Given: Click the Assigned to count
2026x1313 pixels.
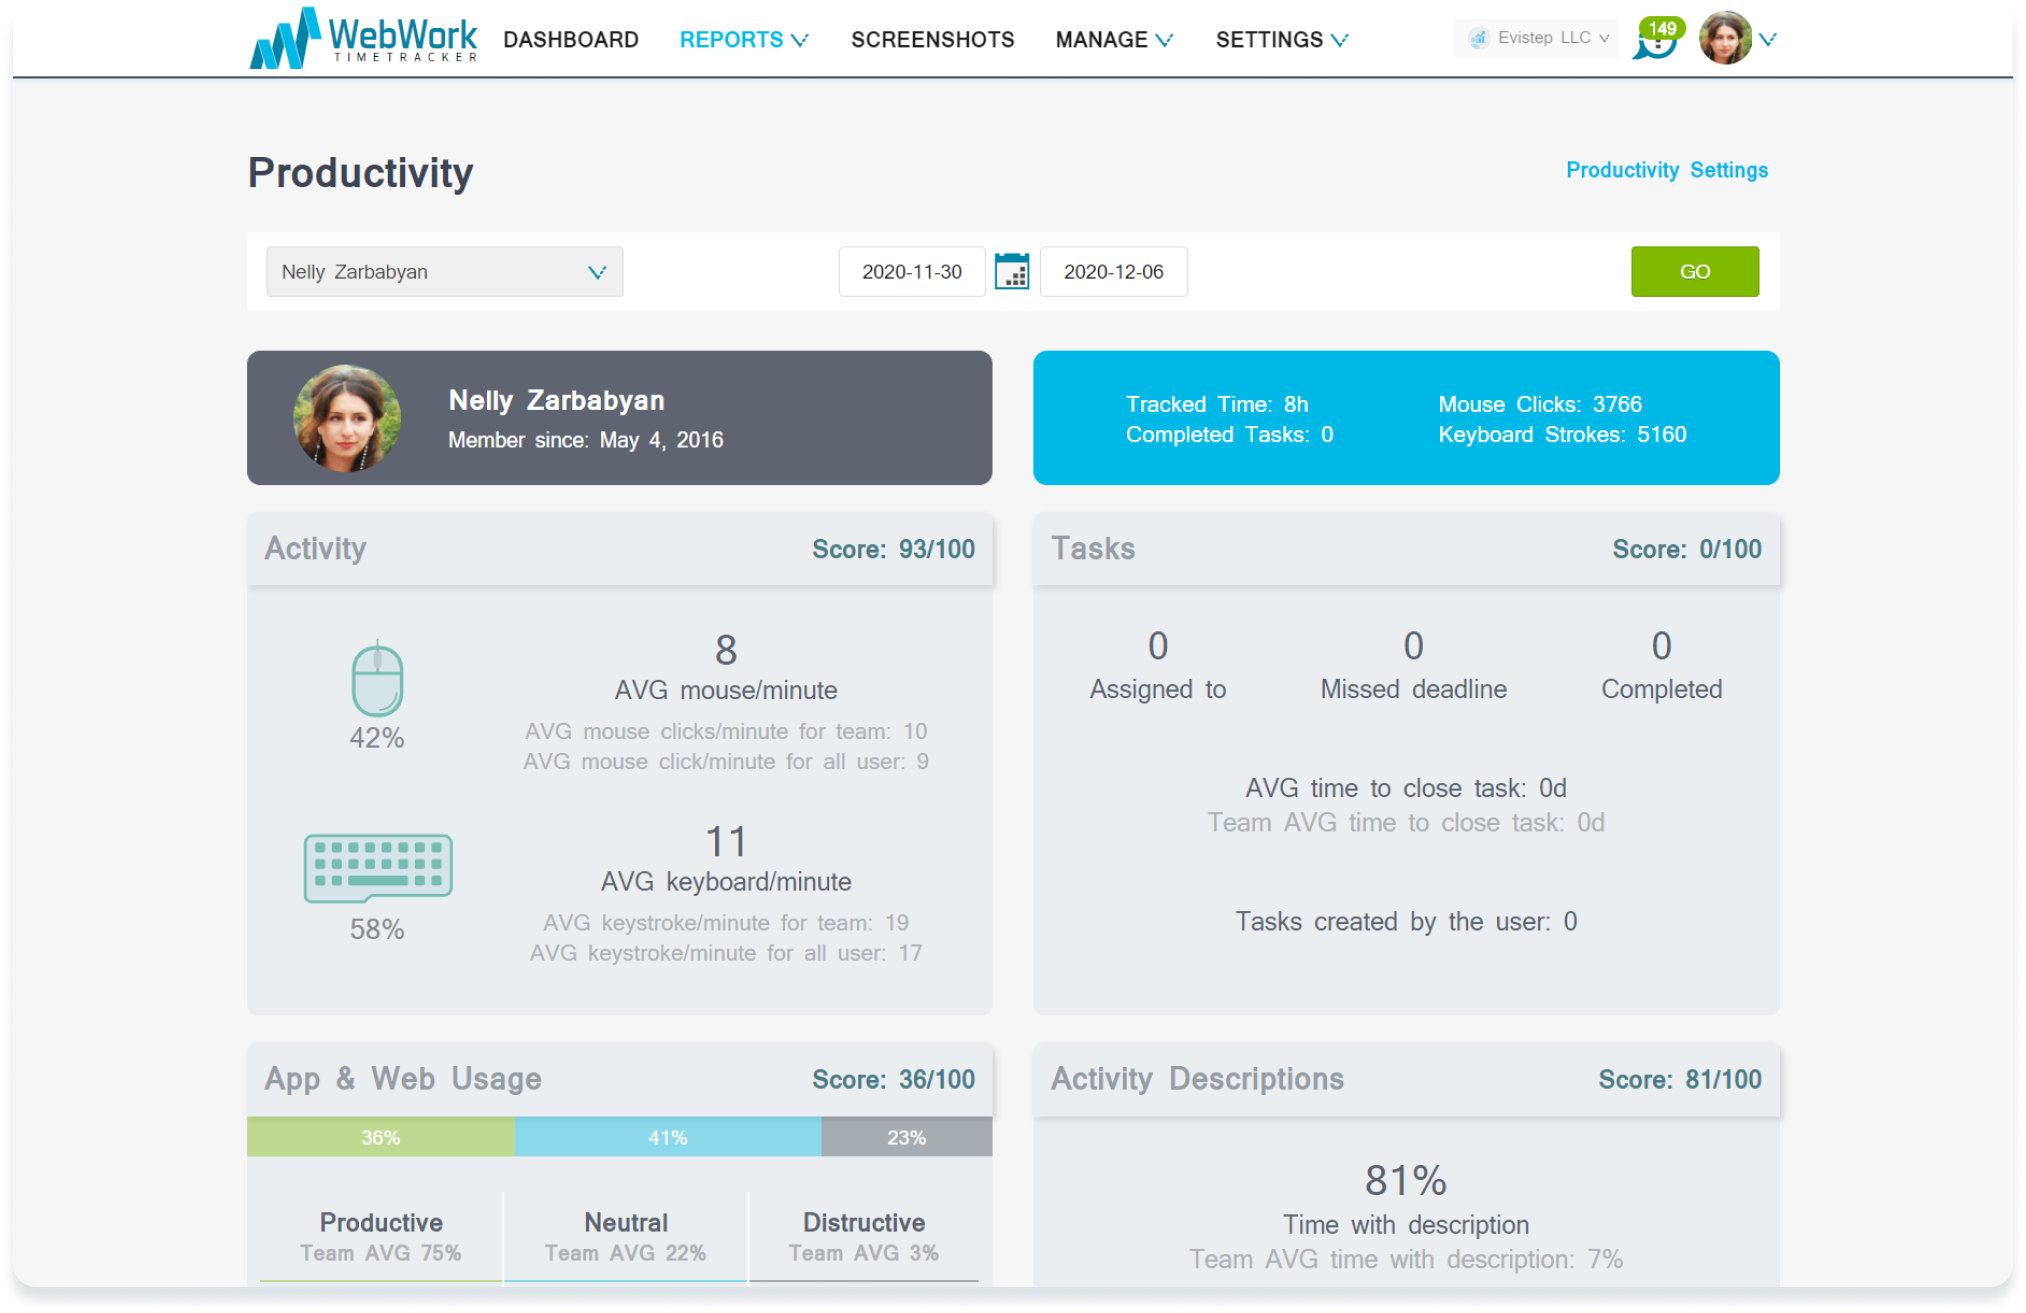Looking at the screenshot, I should tap(1158, 646).
